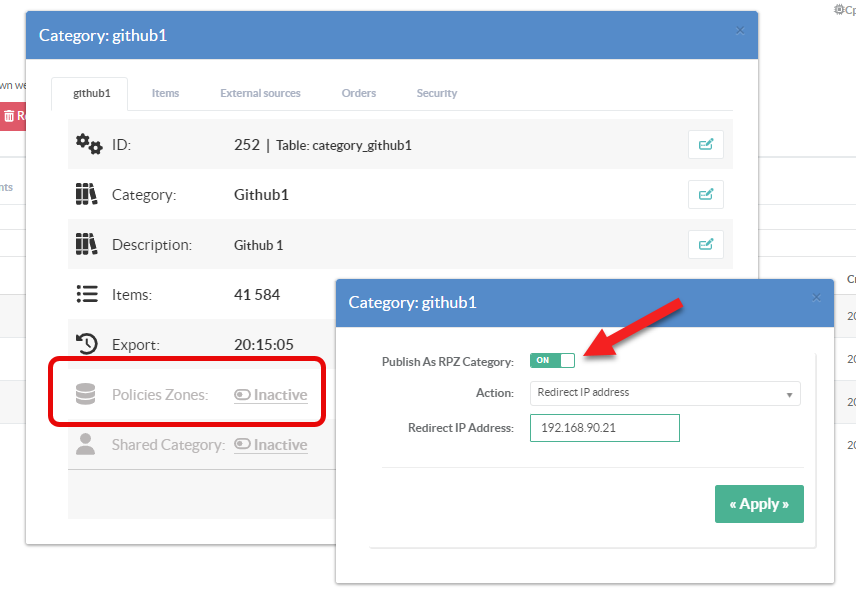Turn off Publish As RPZ Category switch

(552, 360)
